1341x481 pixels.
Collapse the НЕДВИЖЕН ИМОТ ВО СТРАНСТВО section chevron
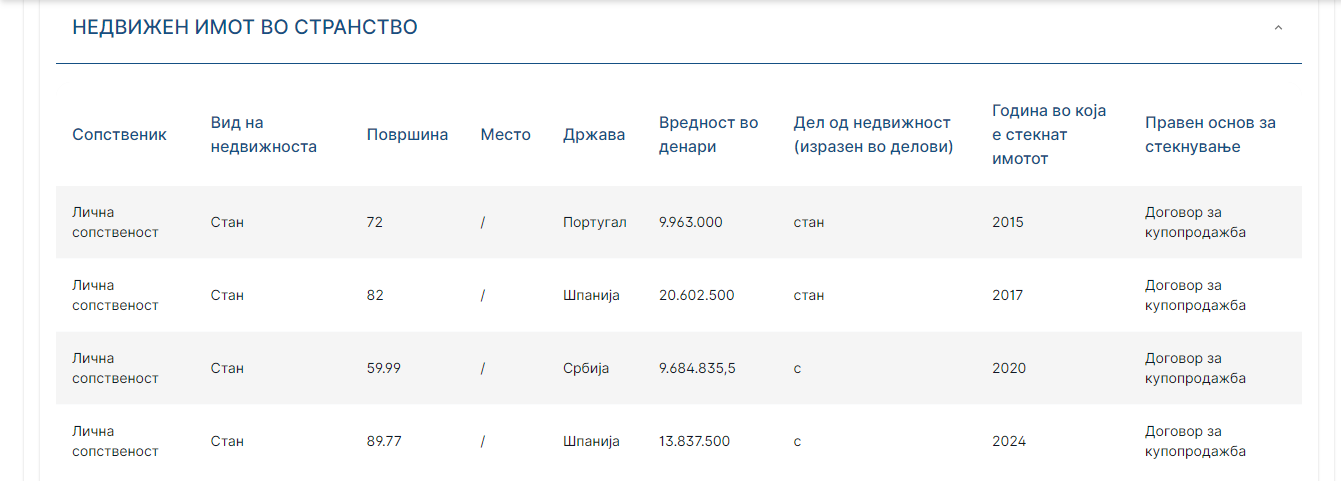pos(1277,28)
